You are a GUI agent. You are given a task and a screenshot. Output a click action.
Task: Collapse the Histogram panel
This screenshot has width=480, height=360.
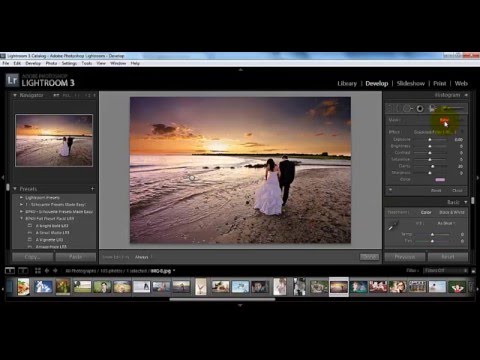[x=466, y=95]
